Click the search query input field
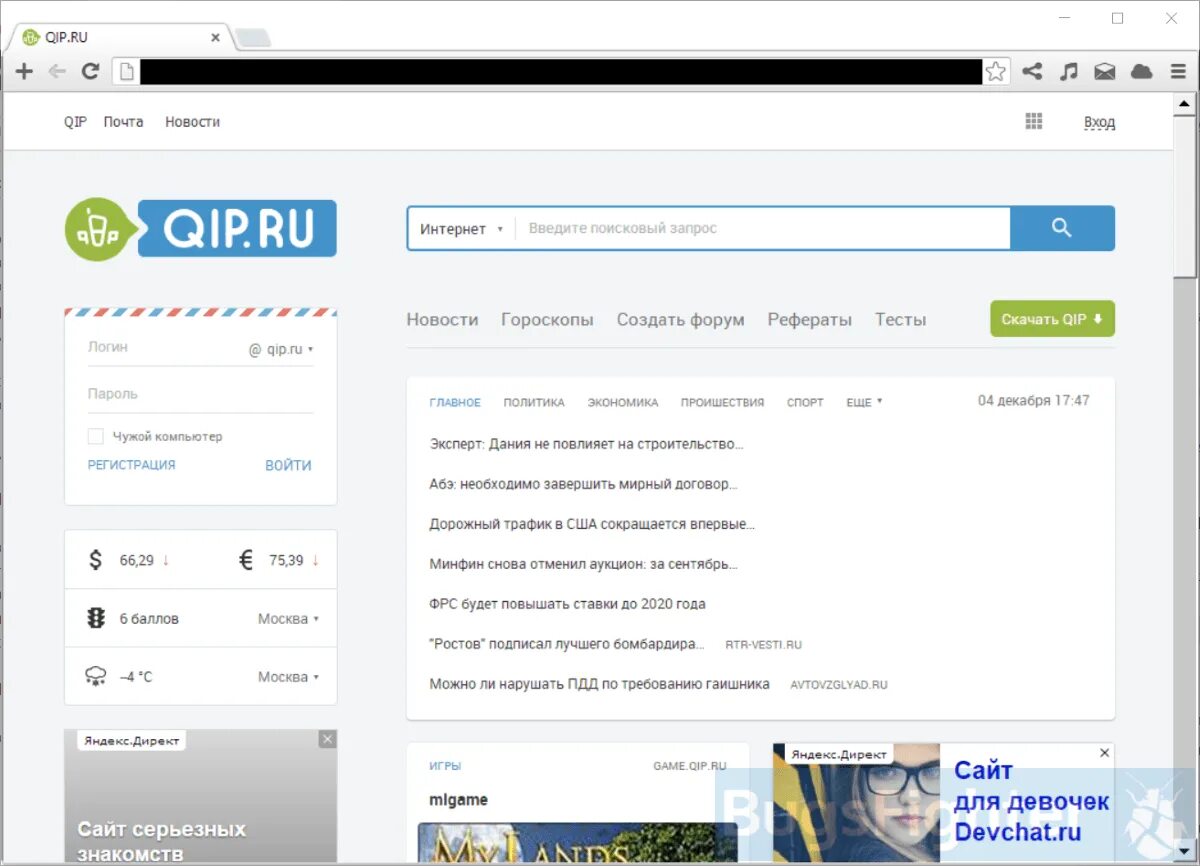The width and height of the screenshot is (1200, 866). point(763,228)
